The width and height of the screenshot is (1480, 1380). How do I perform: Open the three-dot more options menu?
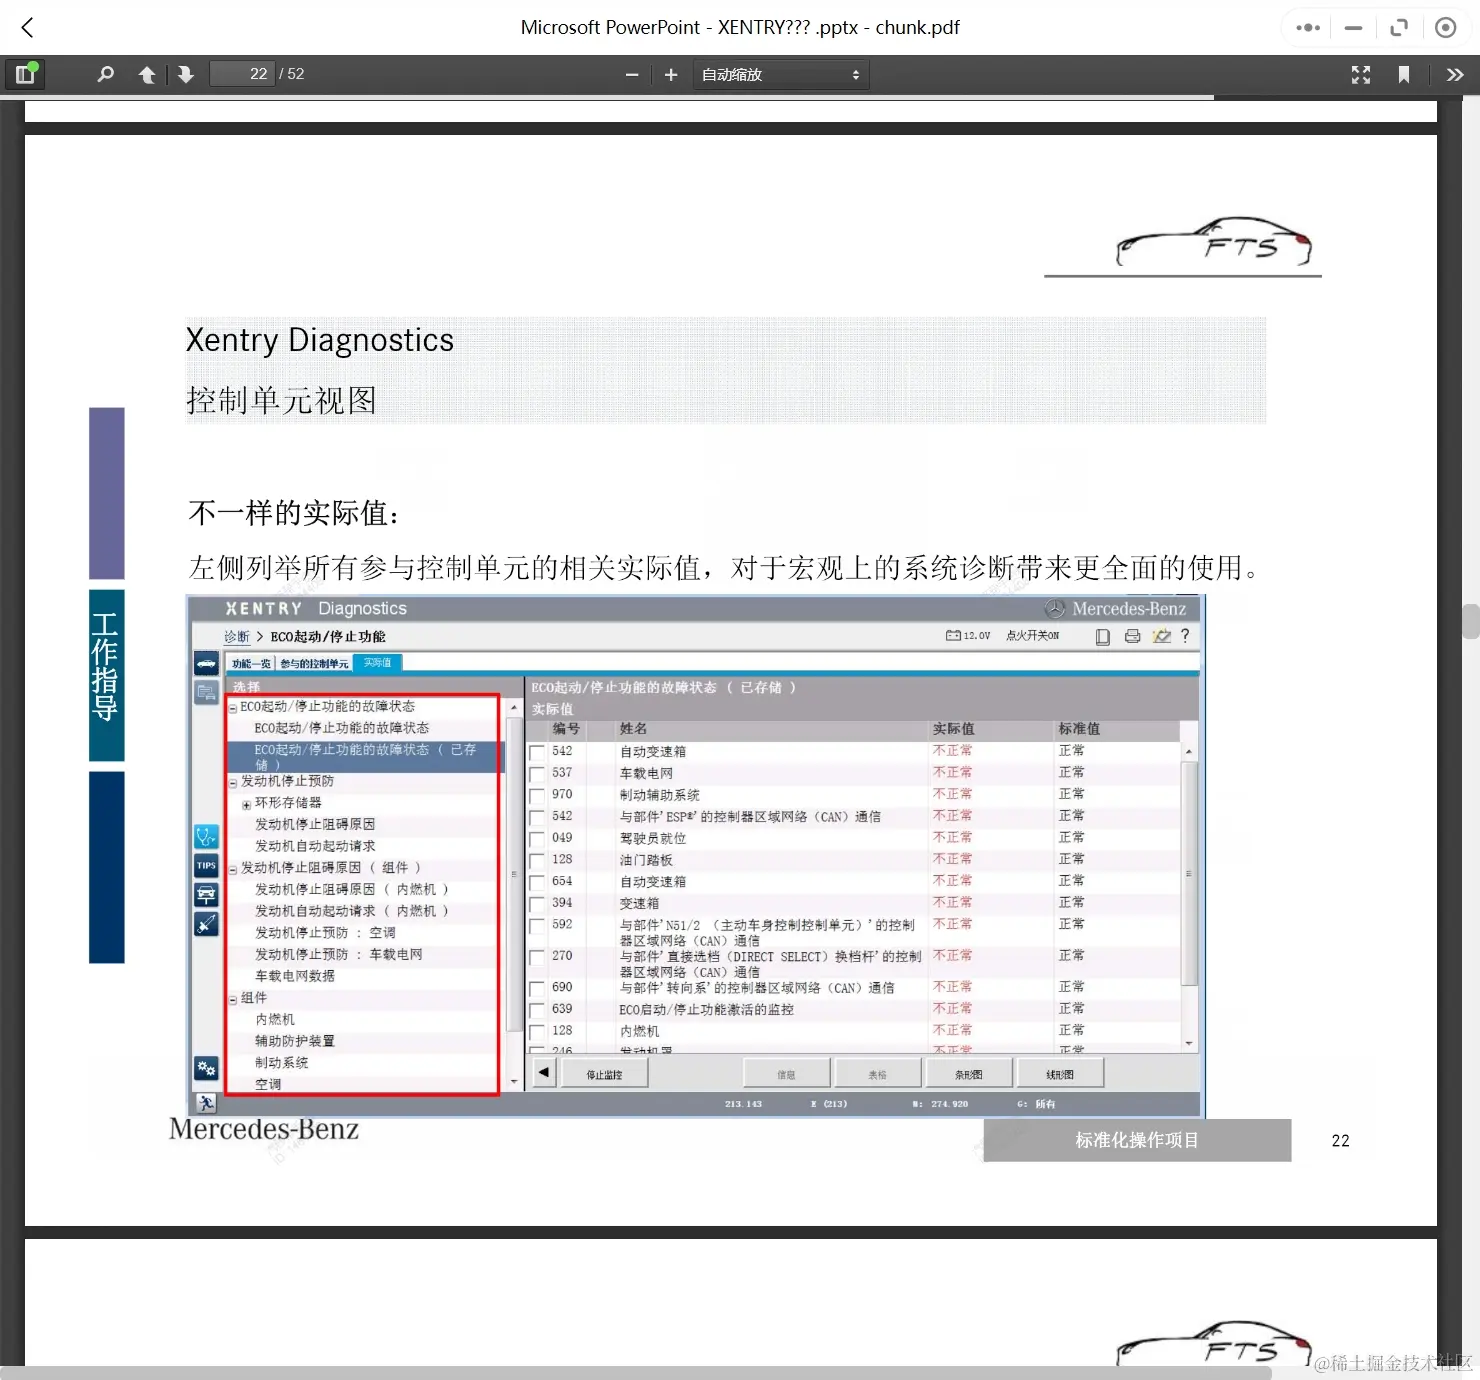tap(1308, 27)
